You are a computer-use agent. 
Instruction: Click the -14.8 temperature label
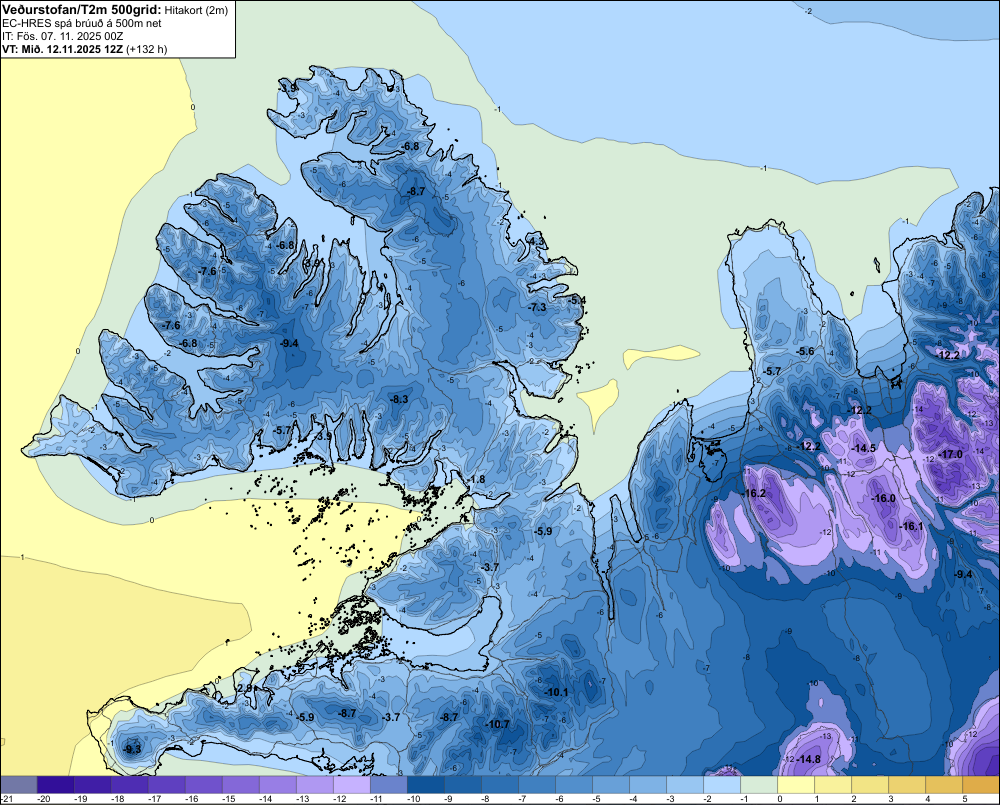pos(809,759)
